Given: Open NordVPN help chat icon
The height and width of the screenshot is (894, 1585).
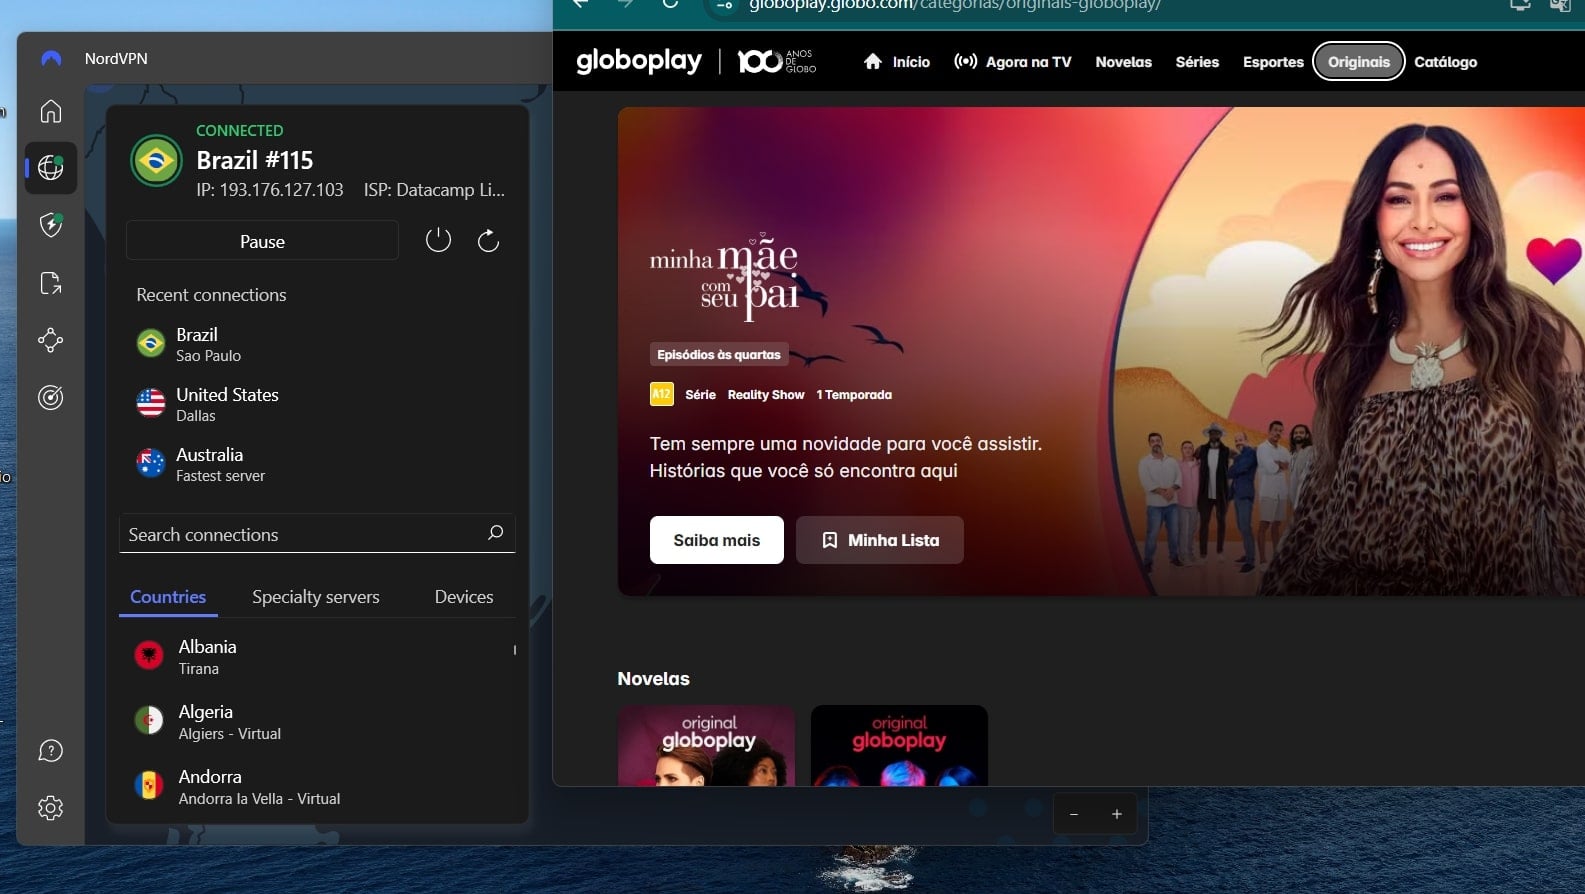Looking at the screenshot, I should pyautogui.click(x=51, y=751).
